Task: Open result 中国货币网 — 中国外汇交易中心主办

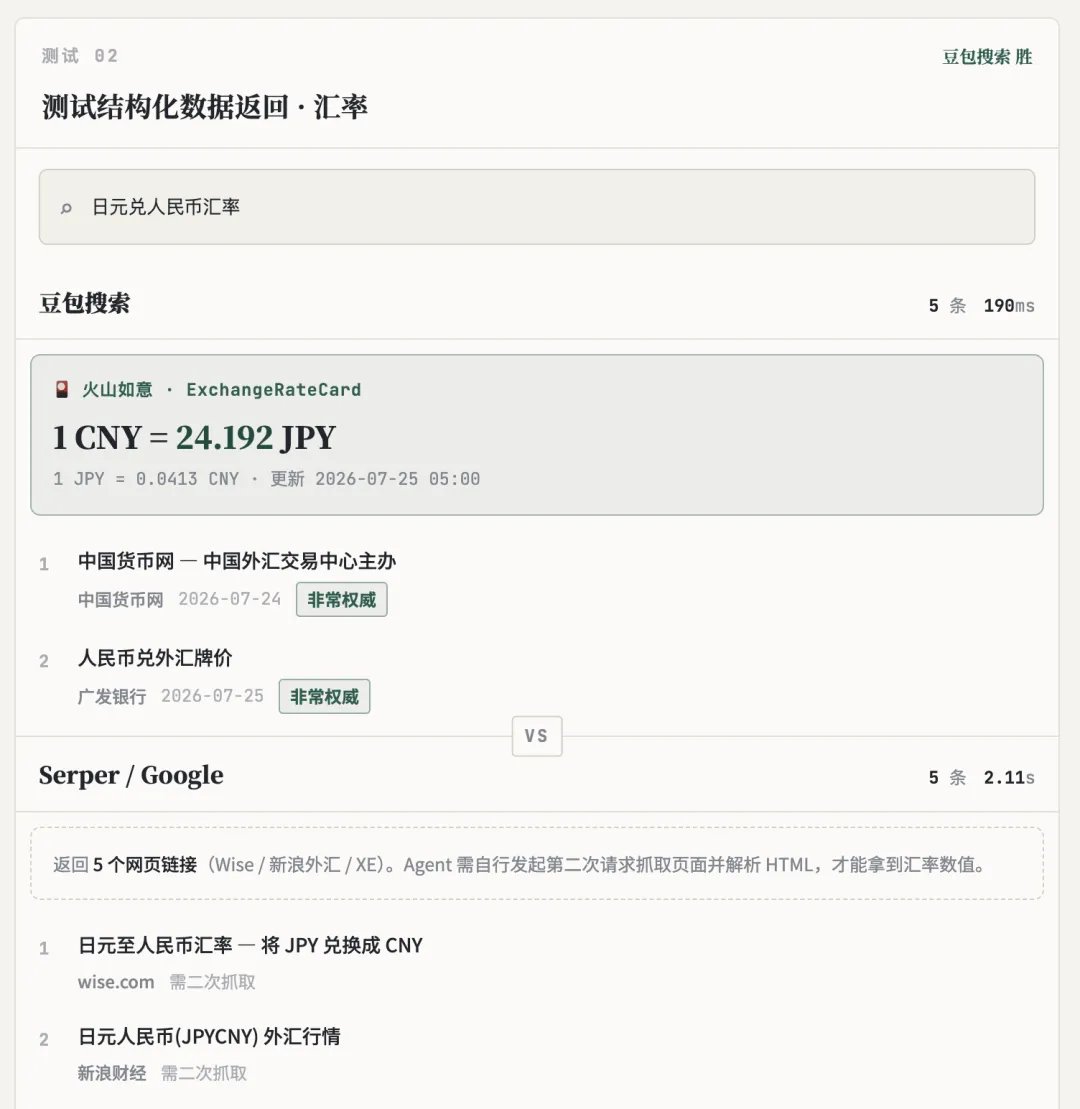Action: (237, 561)
